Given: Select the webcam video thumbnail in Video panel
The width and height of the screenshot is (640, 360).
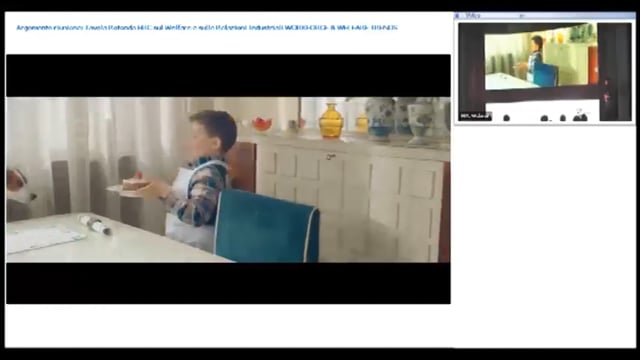Looking at the screenshot, I should click(x=544, y=72).
